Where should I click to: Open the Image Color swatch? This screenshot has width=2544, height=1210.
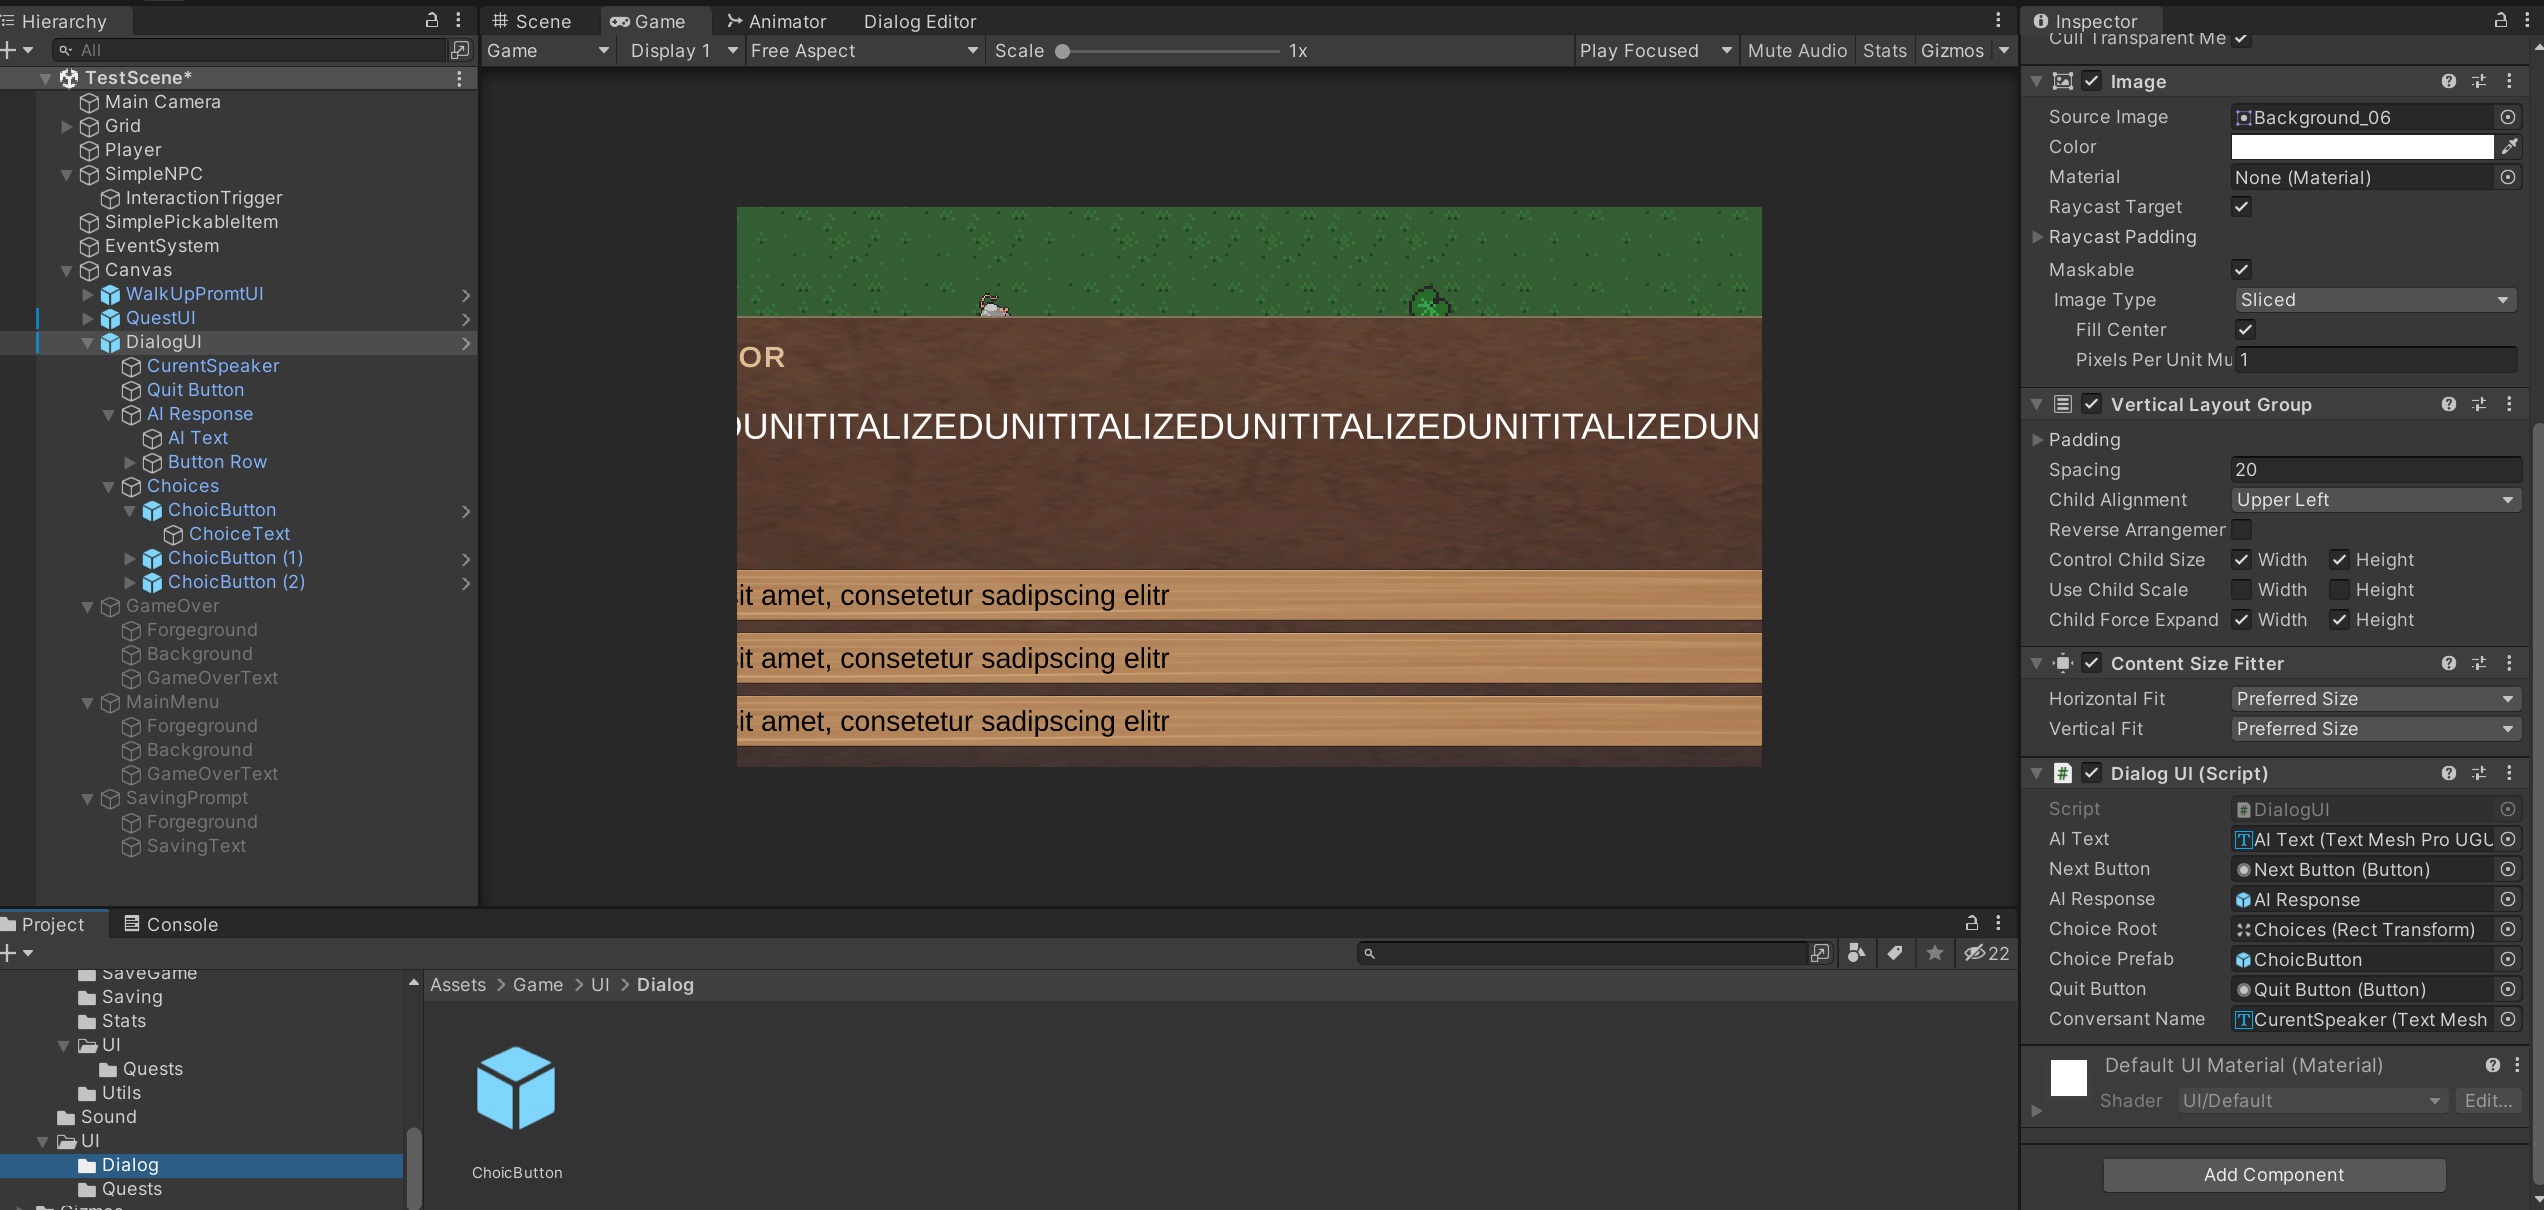pos(2362,147)
